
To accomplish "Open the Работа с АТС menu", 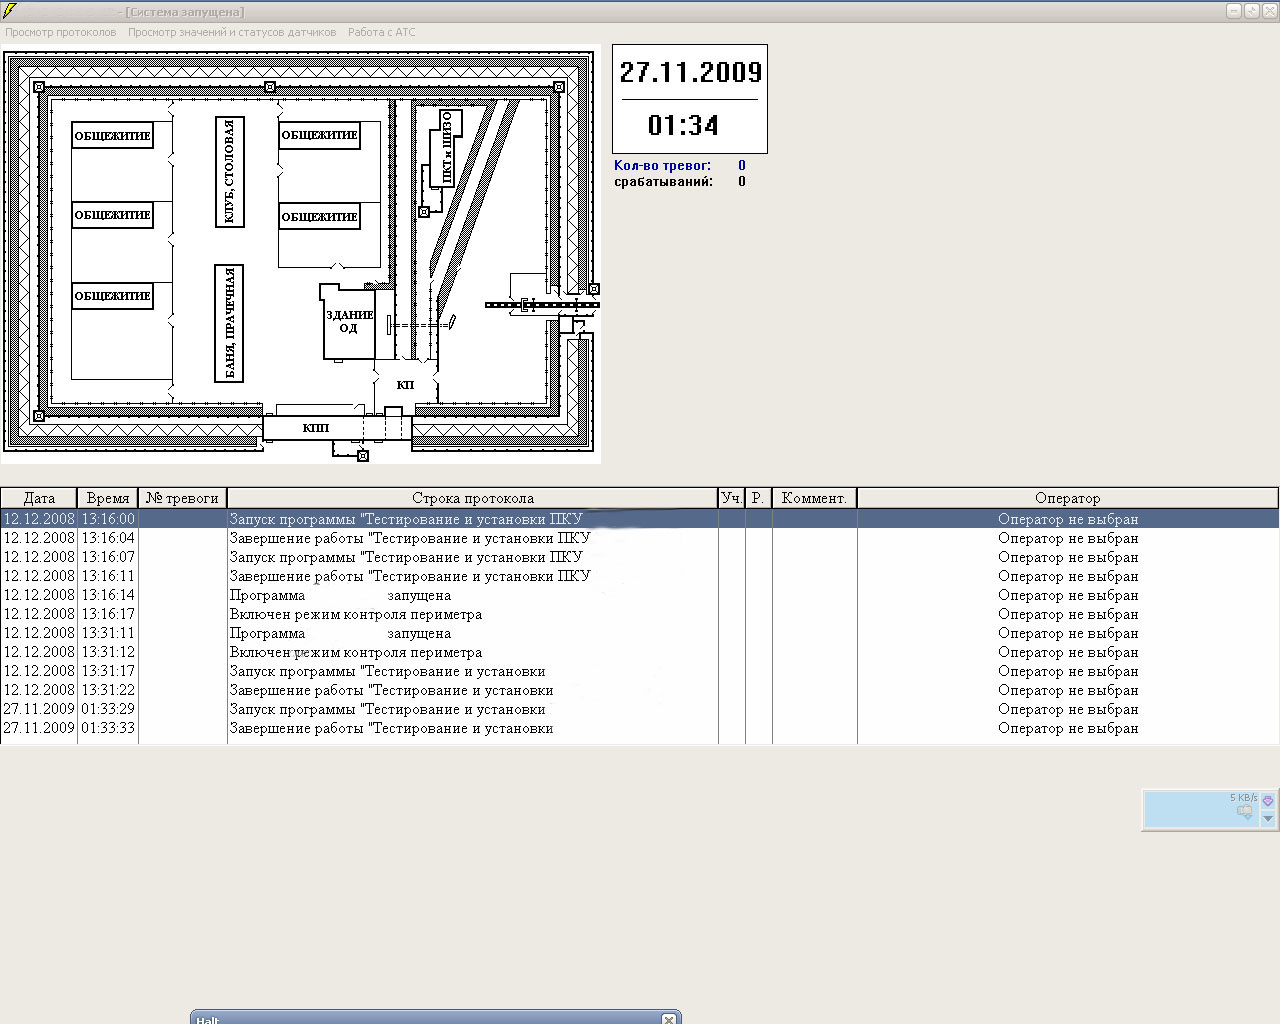I will click(x=381, y=32).
